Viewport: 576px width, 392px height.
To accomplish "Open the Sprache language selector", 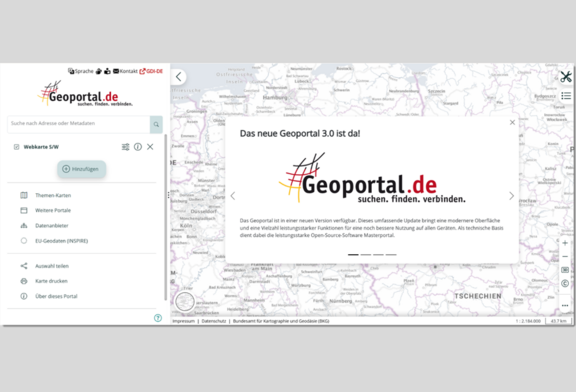I will (x=81, y=71).
